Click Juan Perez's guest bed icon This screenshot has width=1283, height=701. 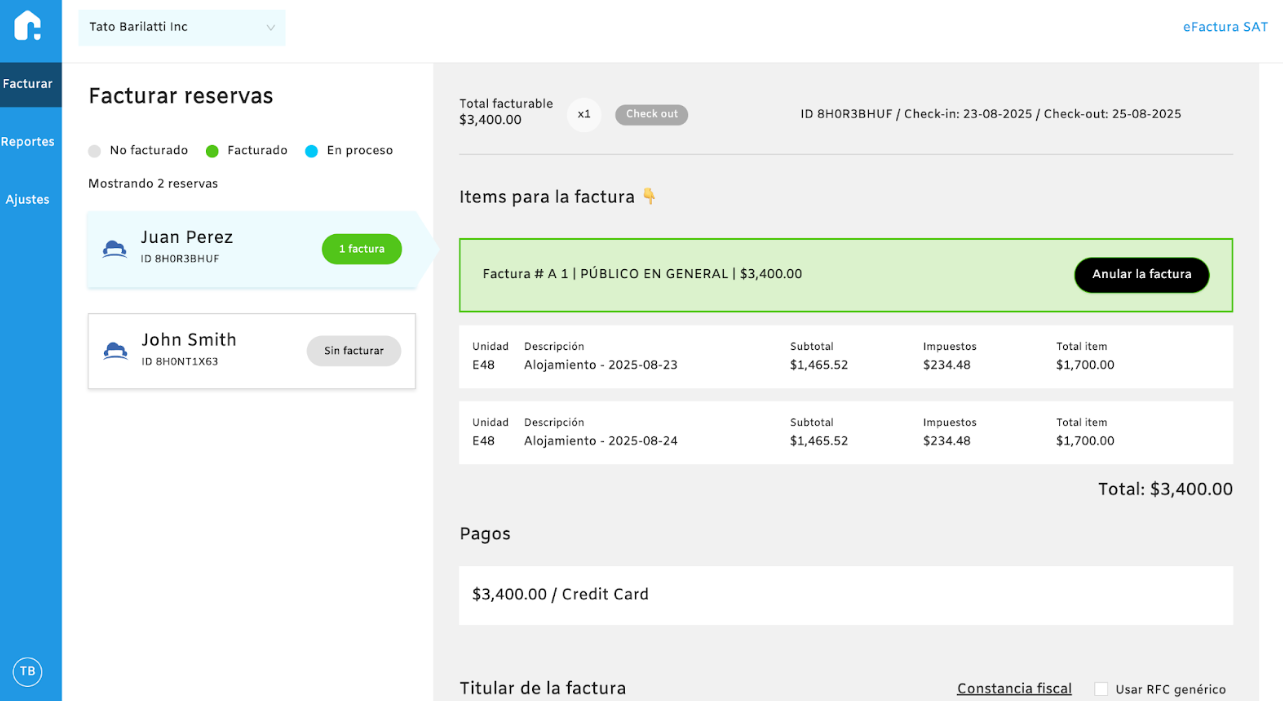(x=115, y=249)
